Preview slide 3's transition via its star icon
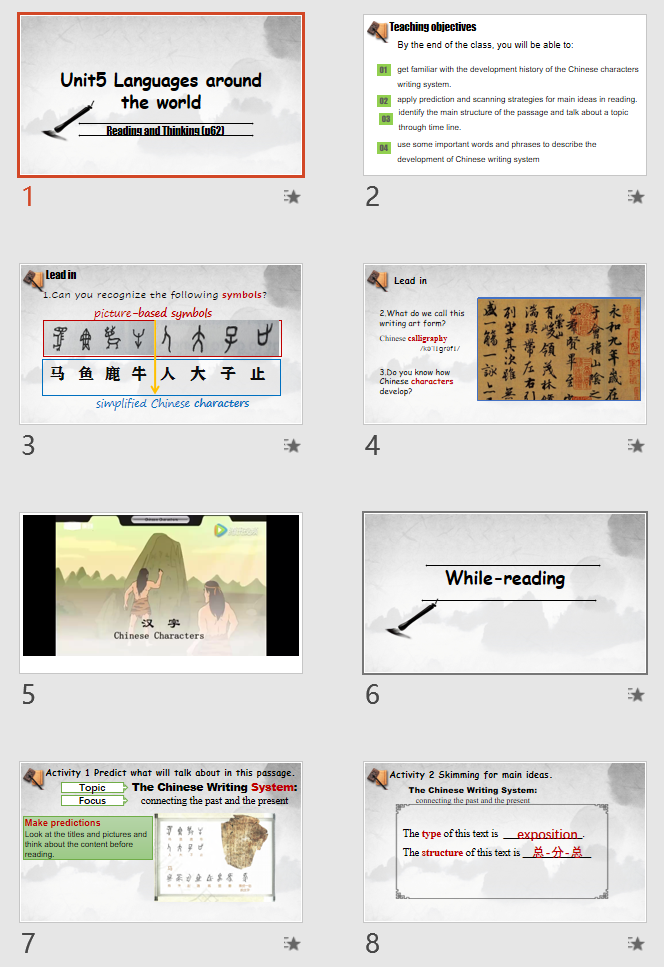The width and height of the screenshot is (664, 967). [291, 446]
